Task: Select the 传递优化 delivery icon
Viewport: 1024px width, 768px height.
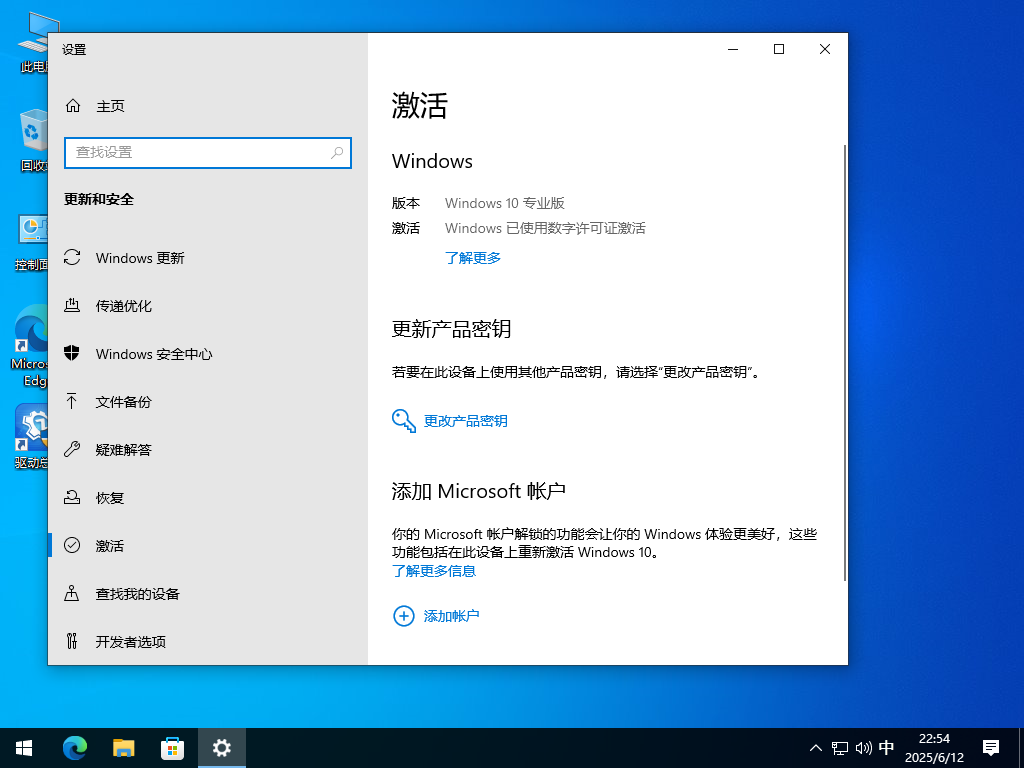Action: (72, 306)
